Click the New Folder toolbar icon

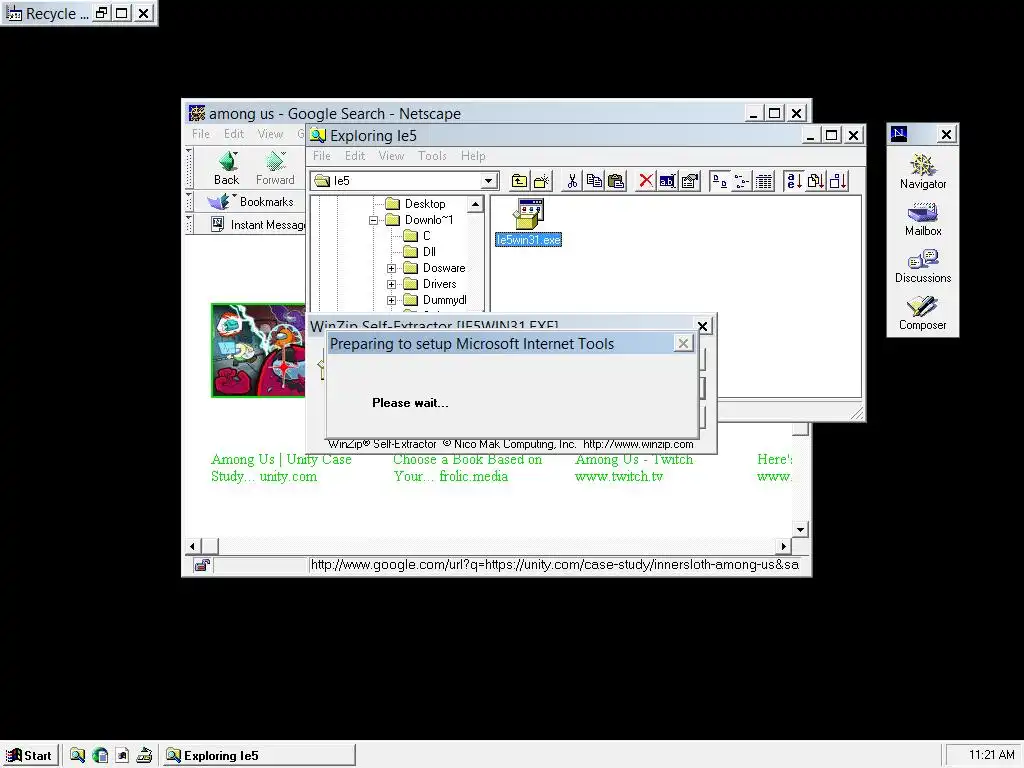pyautogui.click(x=541, y=181)
